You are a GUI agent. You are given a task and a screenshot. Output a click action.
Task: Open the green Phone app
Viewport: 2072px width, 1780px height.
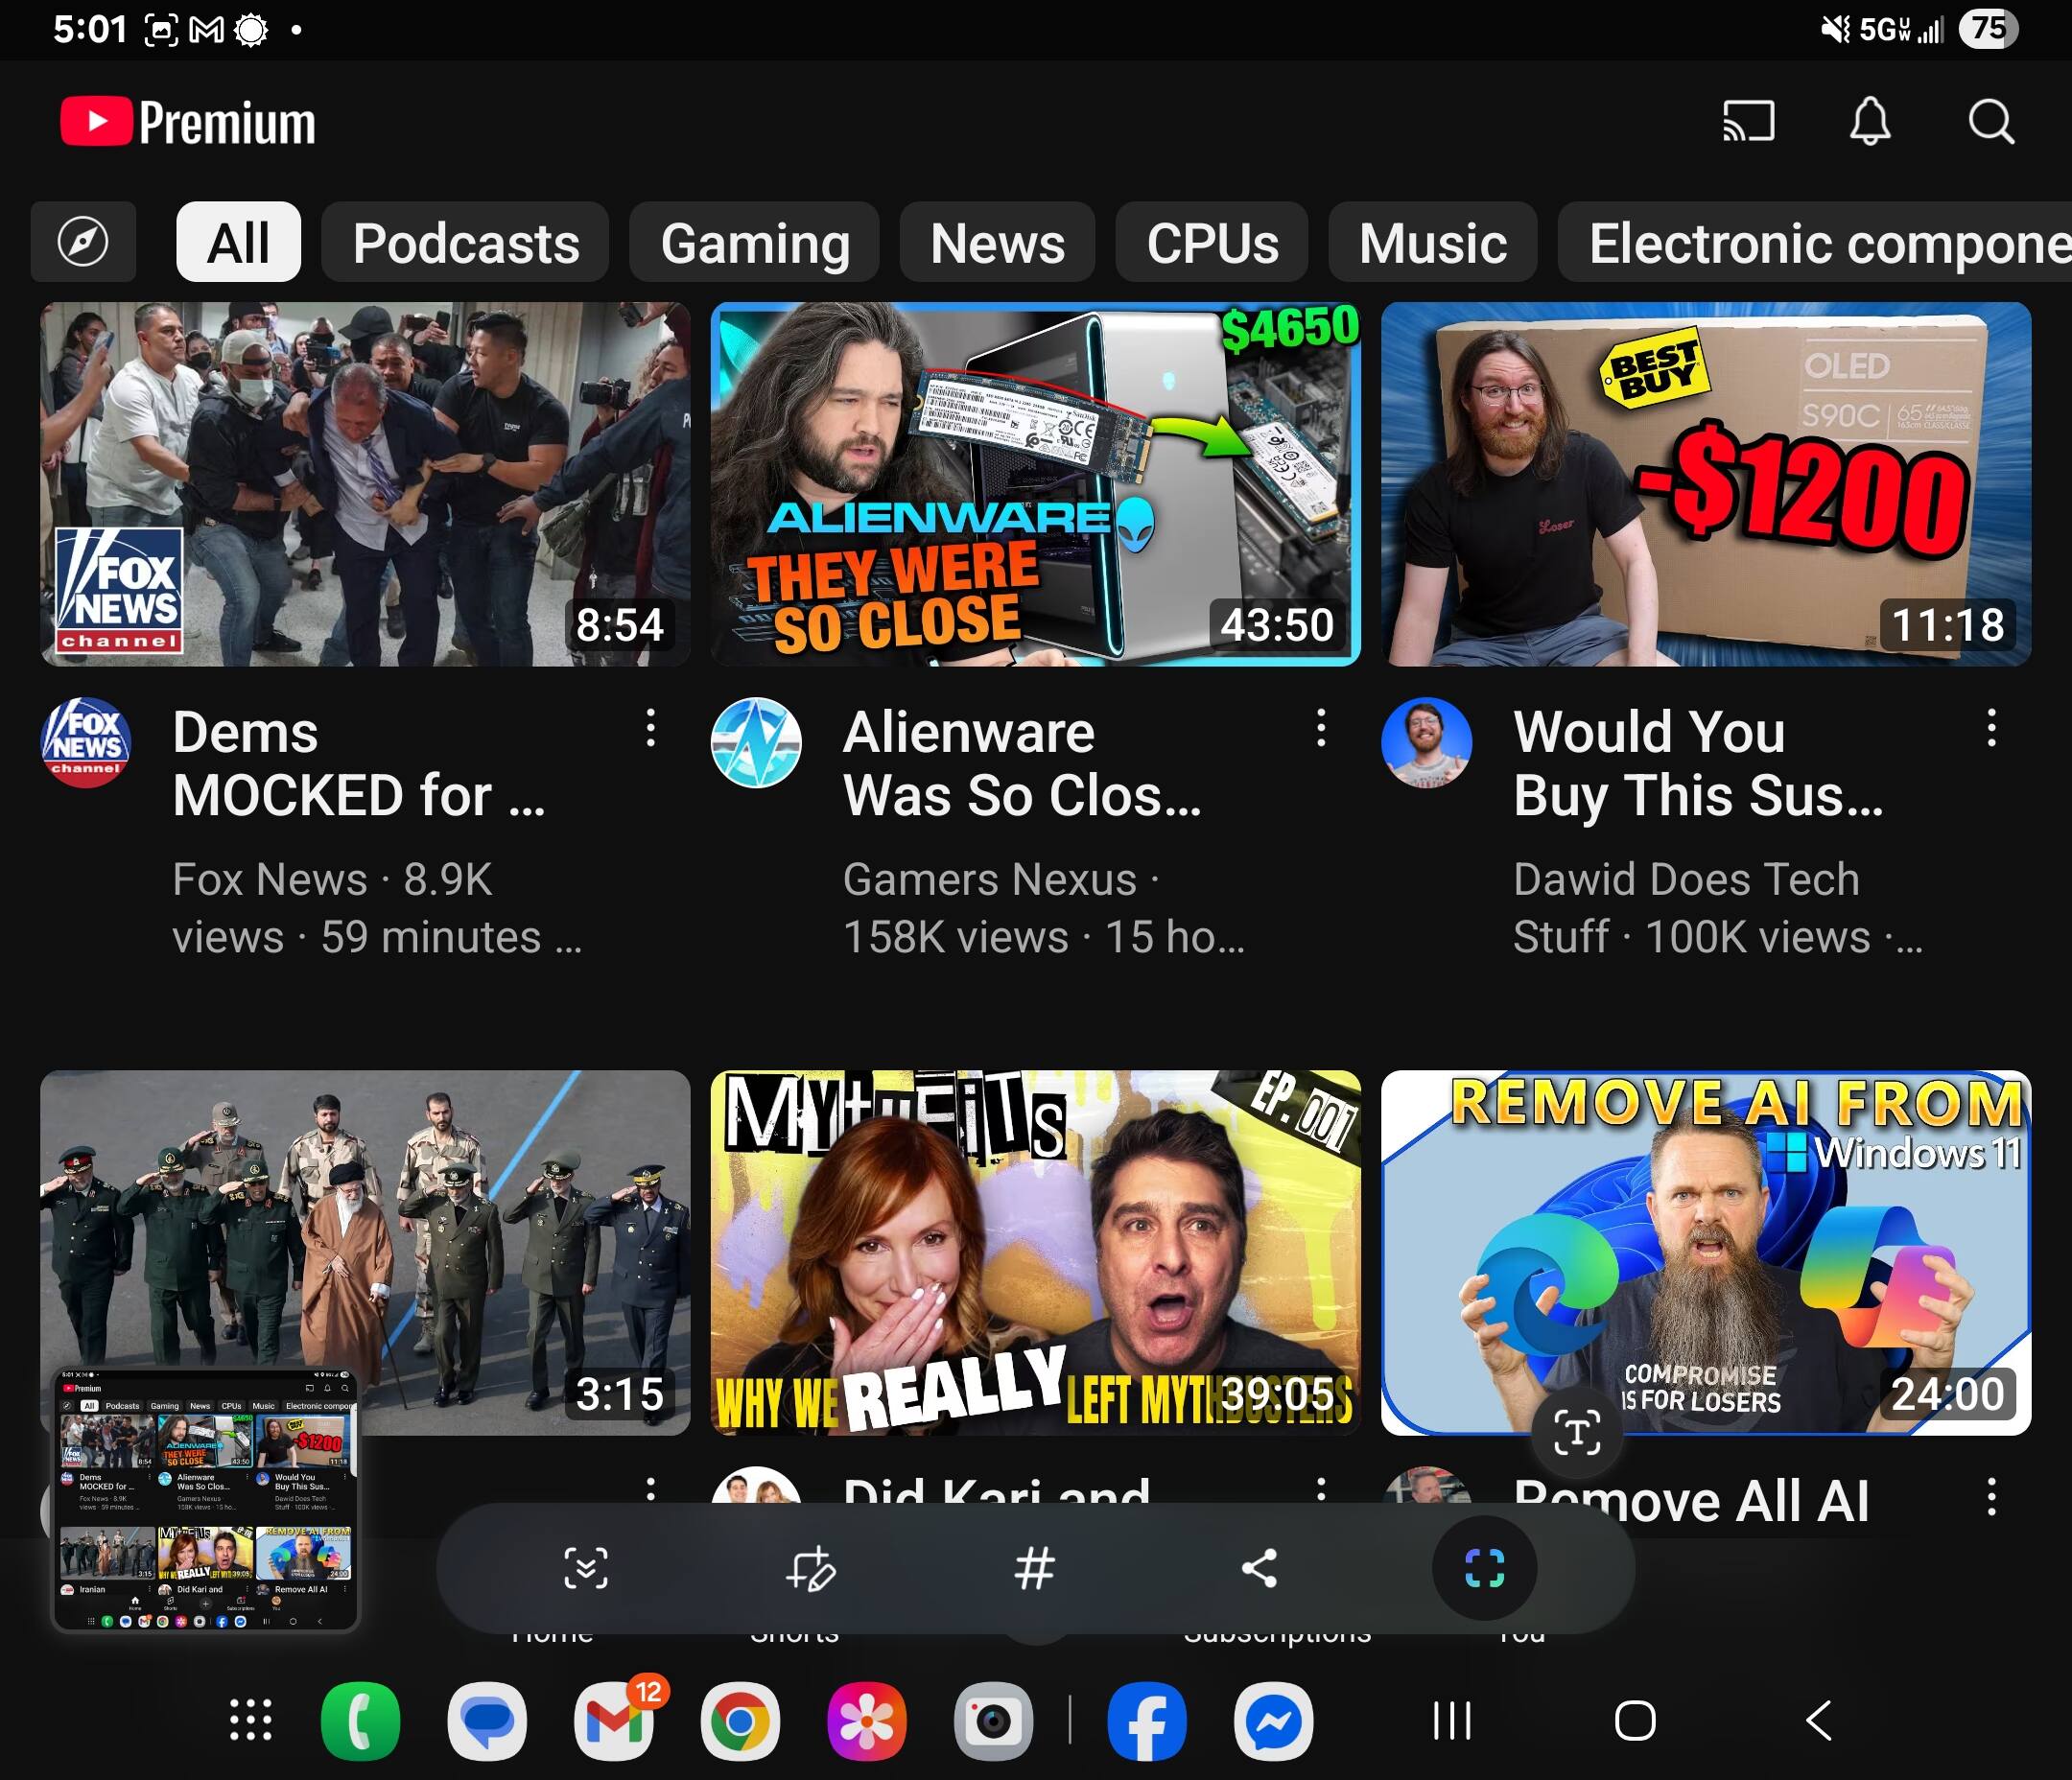pos(360,1721)
